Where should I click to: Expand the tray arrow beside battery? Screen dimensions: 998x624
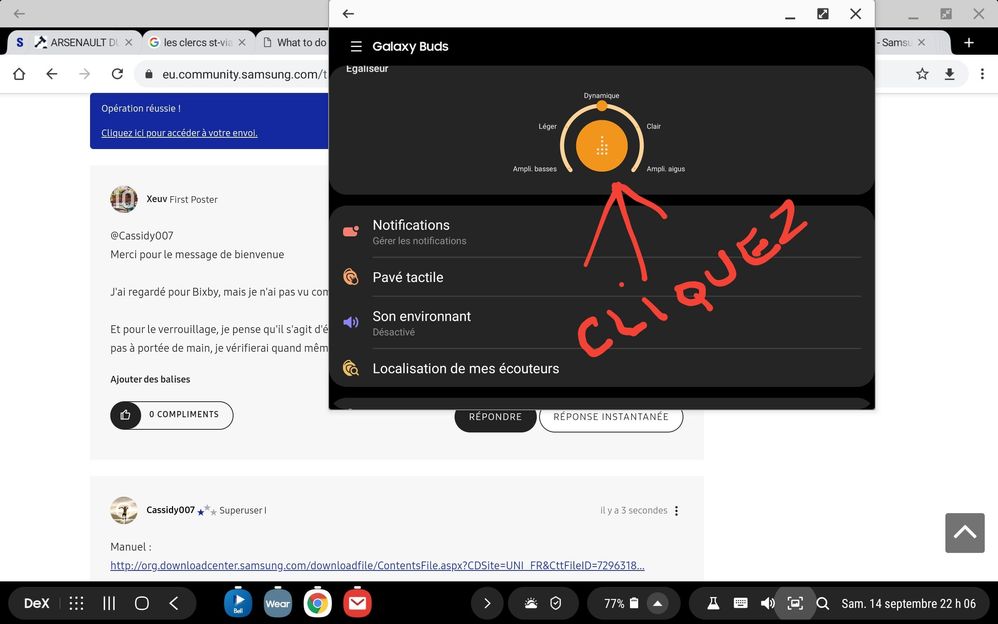coord(657,604)
